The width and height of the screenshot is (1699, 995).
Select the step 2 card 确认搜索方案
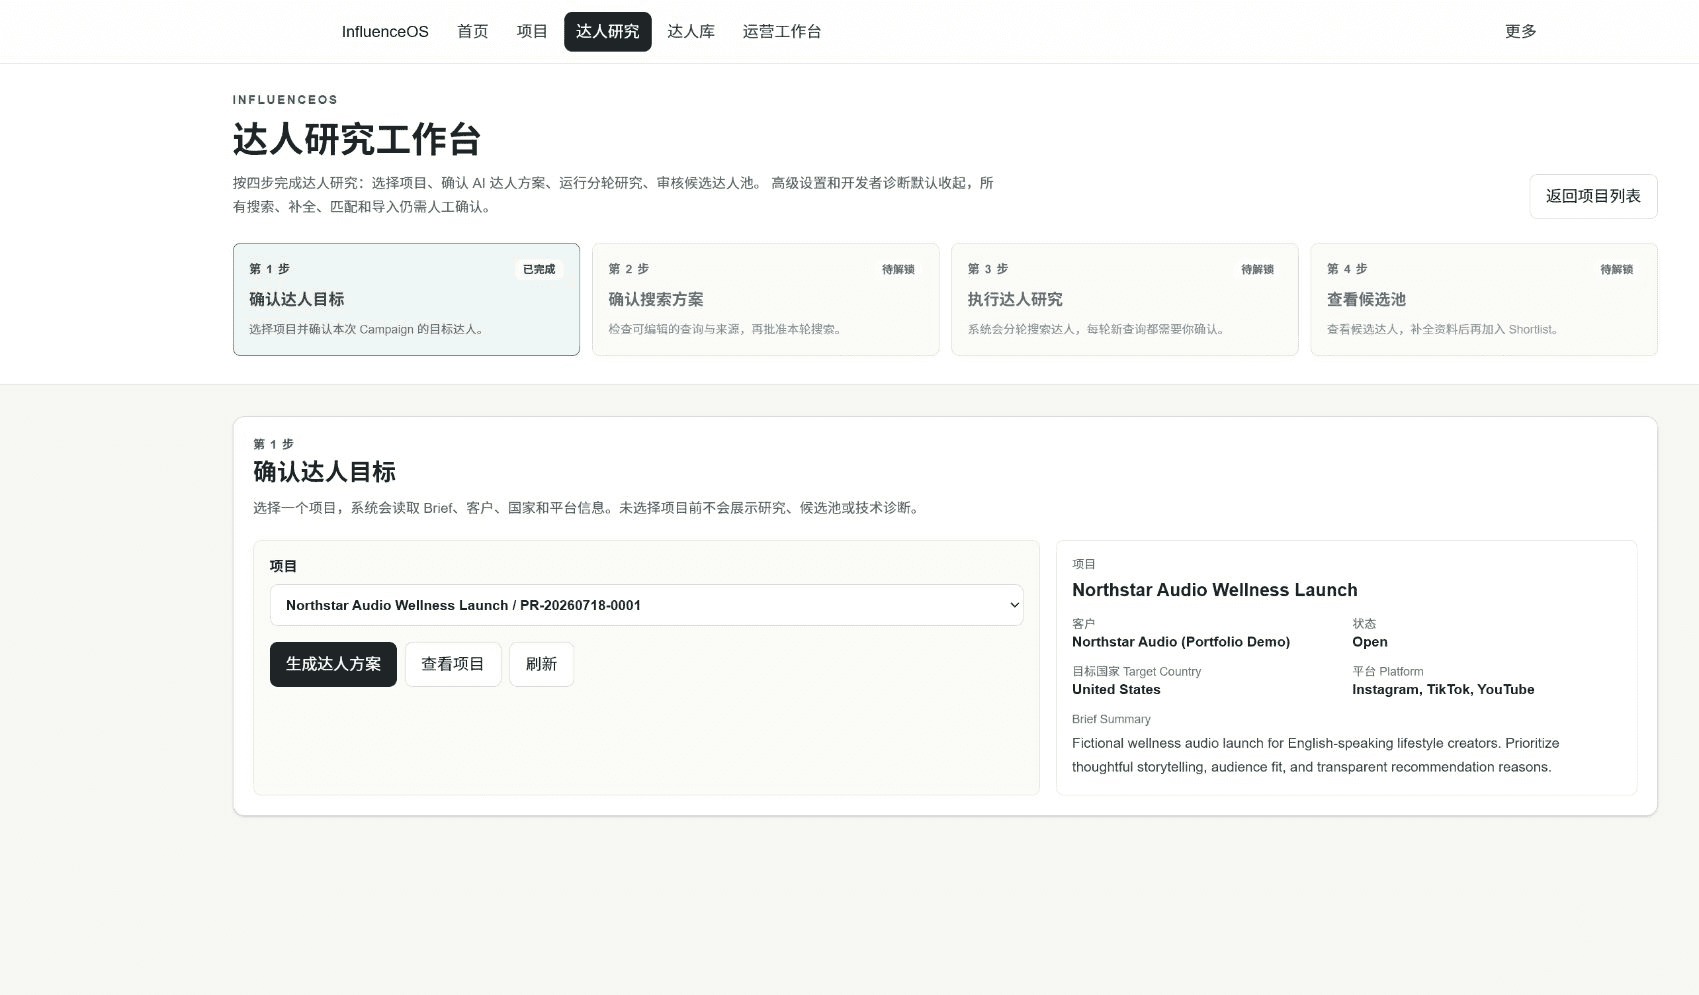coord(765,299)
